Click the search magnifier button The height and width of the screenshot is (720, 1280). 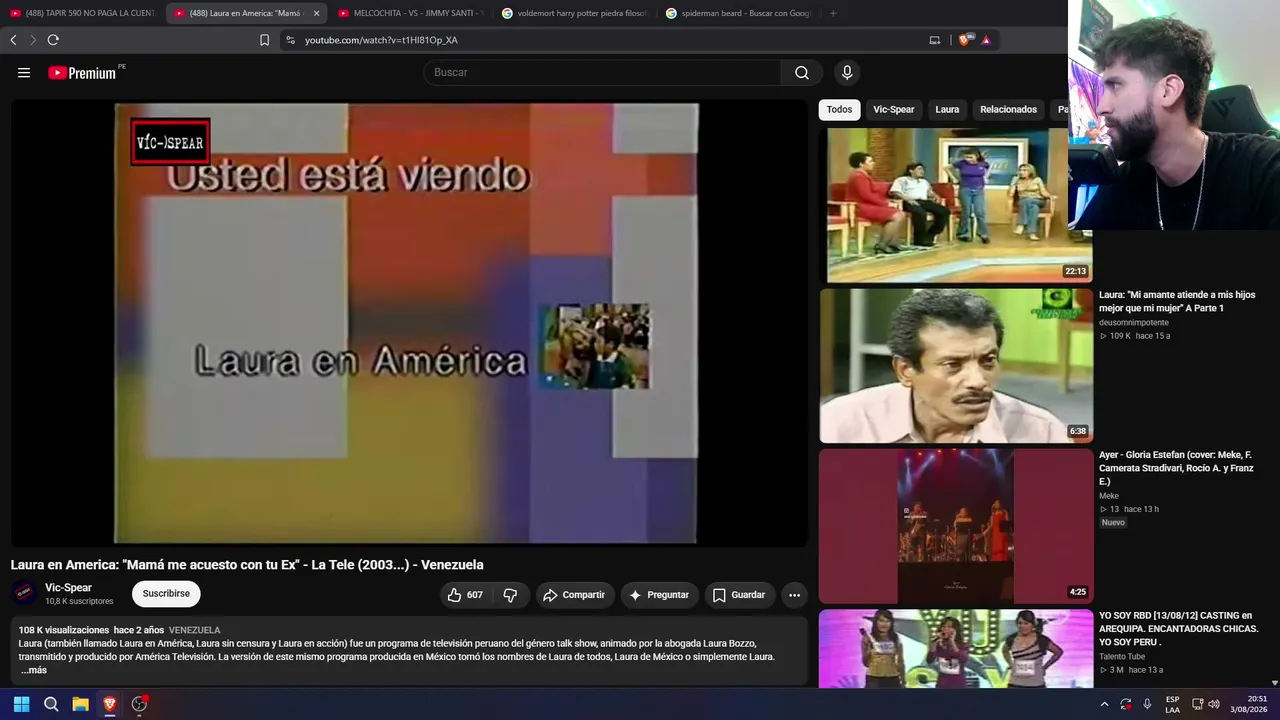(x=802, y=73)
